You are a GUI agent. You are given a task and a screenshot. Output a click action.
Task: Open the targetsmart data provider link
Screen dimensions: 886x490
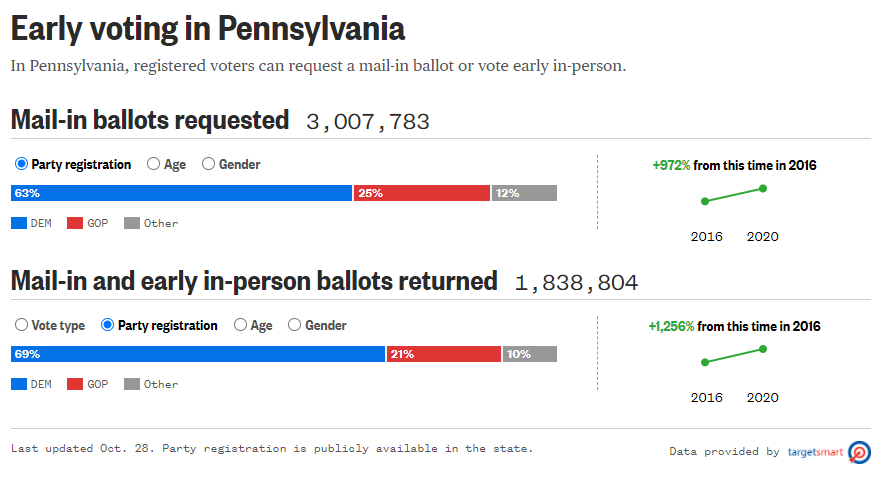(814, 452)
